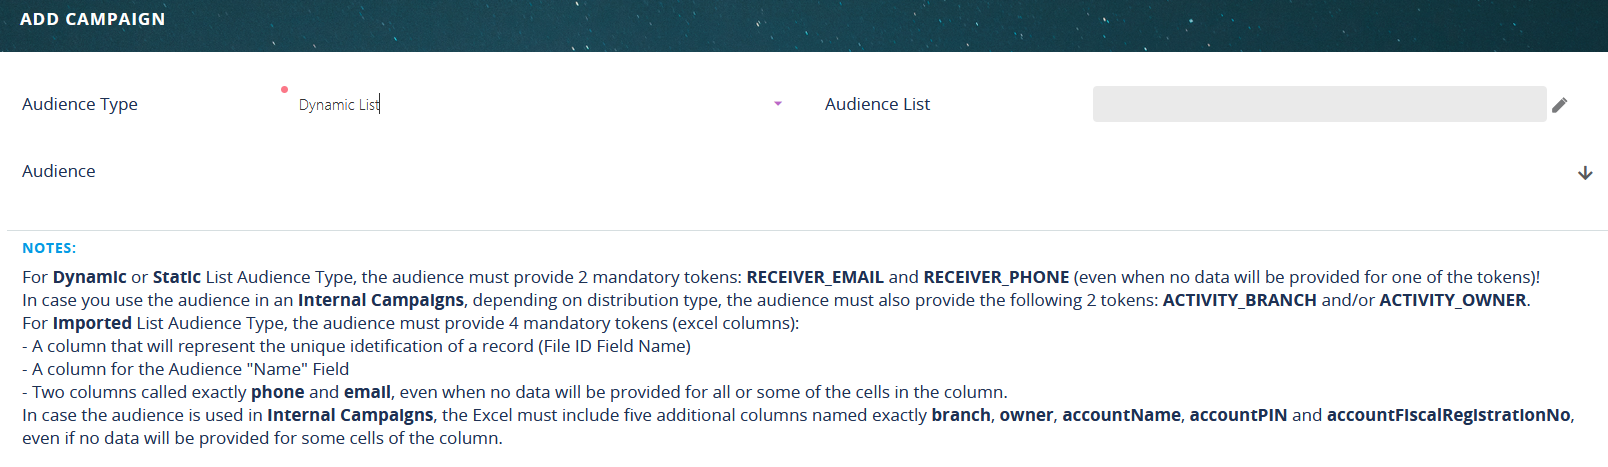Viewport: 1608px width, 467px height.
Task: Click the Audience List label
Action: pos(877,104)
